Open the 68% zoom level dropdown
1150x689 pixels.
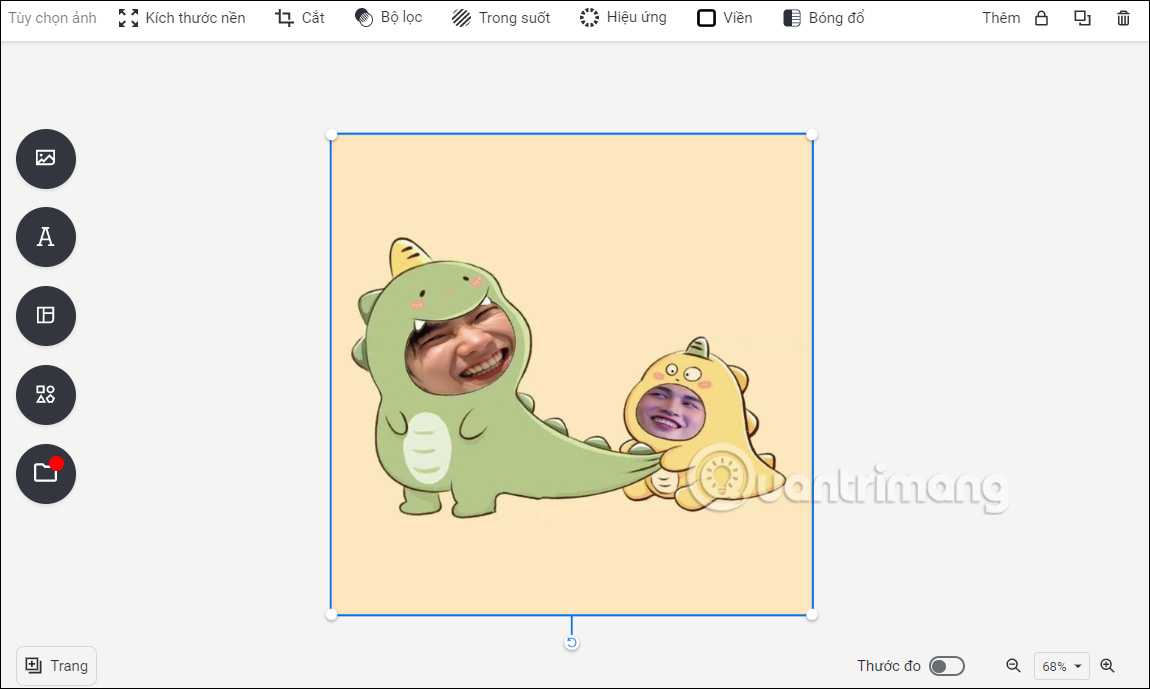[x=1062, y=665]
